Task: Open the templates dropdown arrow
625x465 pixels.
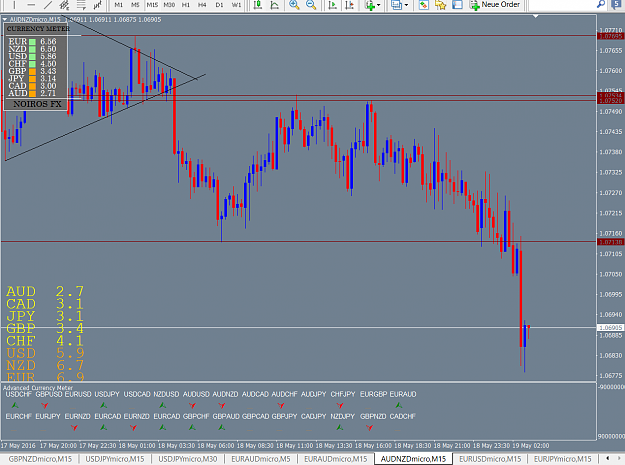Action: coord(406,5)
